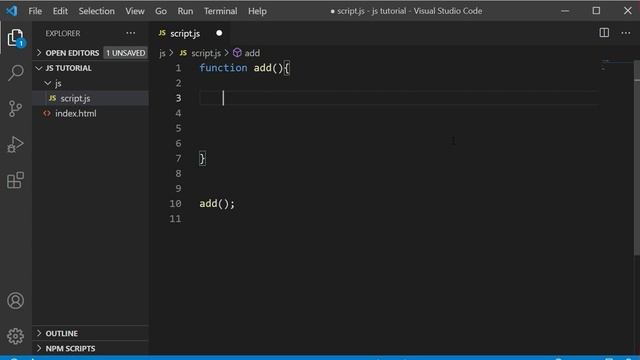Expand the Outline section

(39, 333)
